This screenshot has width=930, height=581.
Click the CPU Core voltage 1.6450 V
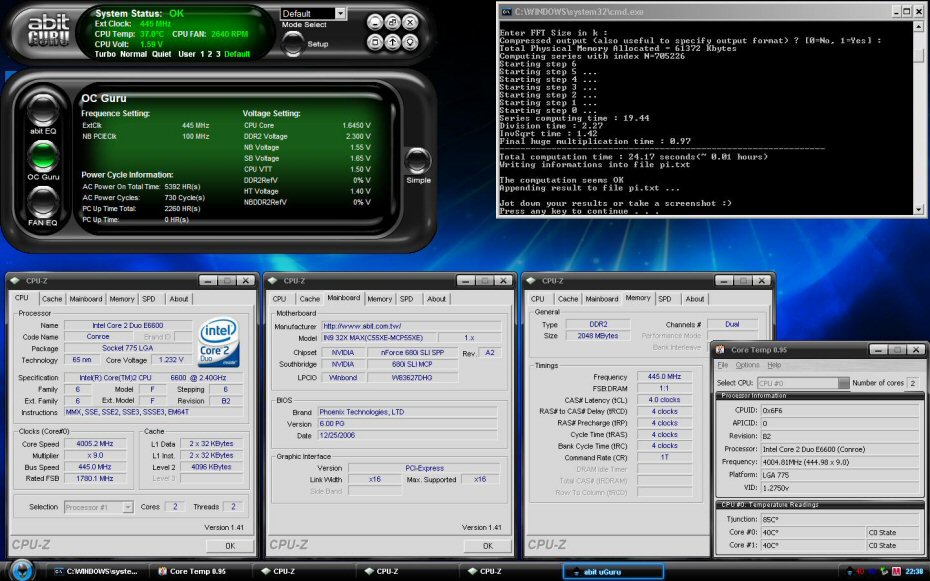tap(356, 126)
